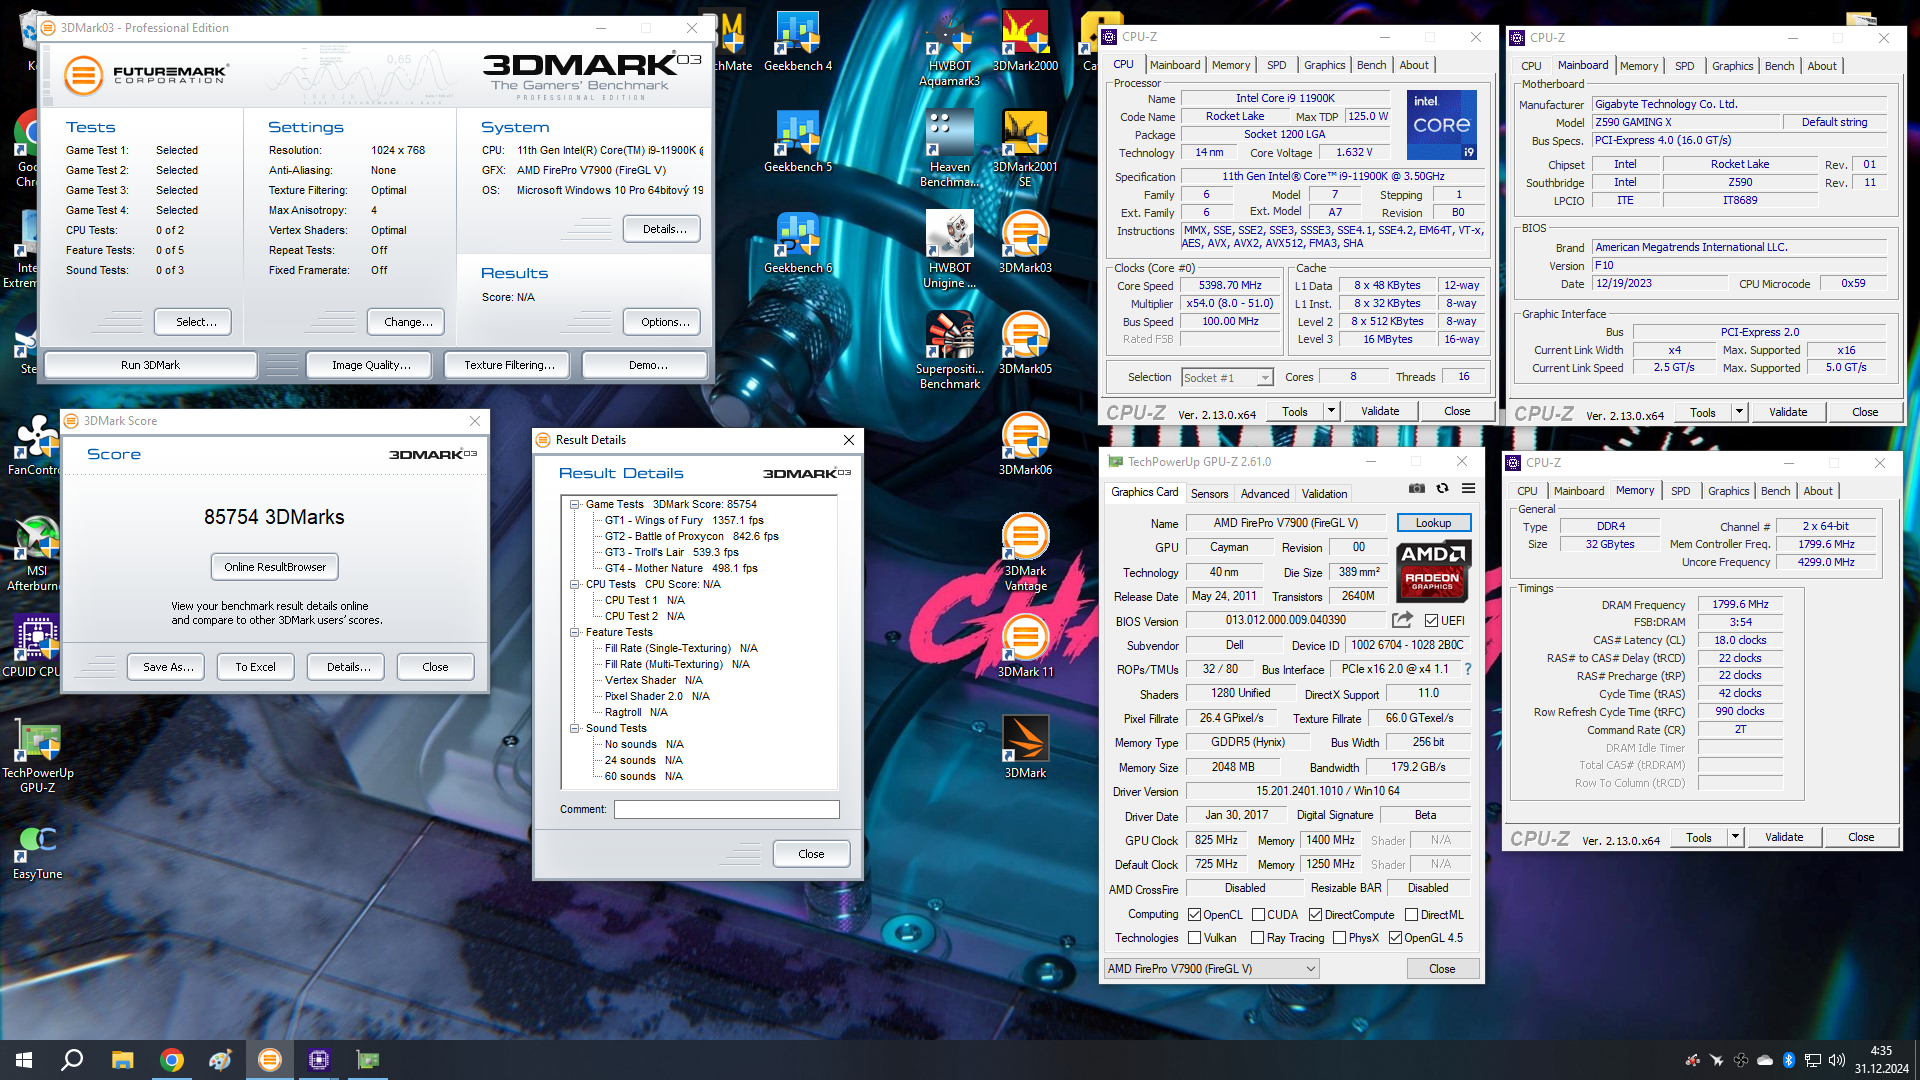Open the 3DMark desktop shortcut
Screen dimensions: 1920x1080
coord(1025,749)
